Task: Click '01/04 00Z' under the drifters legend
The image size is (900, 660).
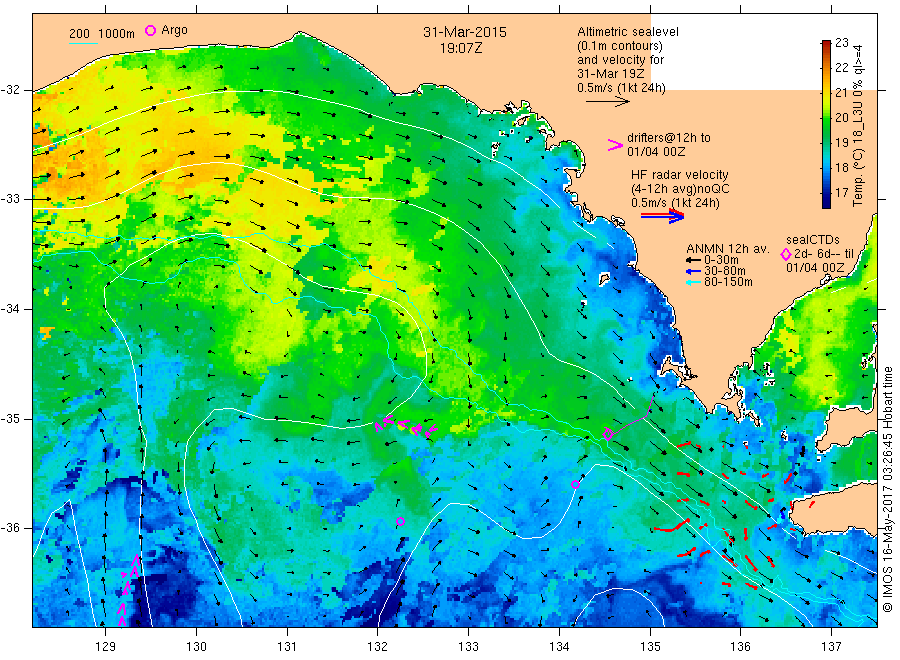Action: pyautogui.click(x=656, y=152)
